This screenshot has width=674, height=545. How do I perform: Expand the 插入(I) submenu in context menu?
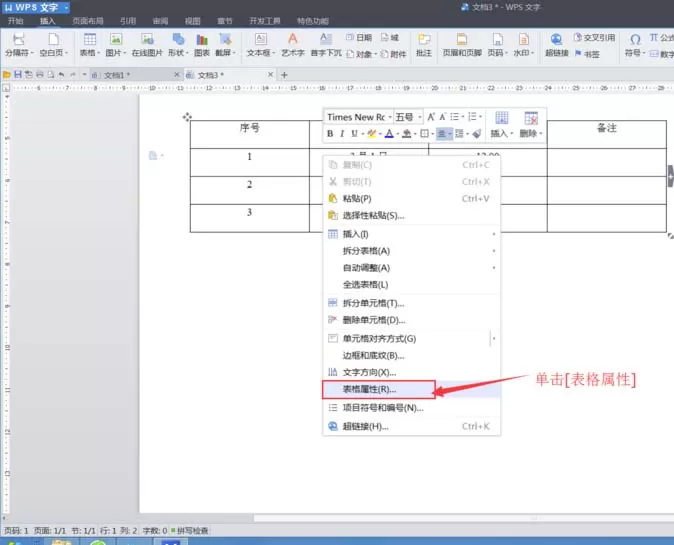pyautogui.click(x=411, y=234)
